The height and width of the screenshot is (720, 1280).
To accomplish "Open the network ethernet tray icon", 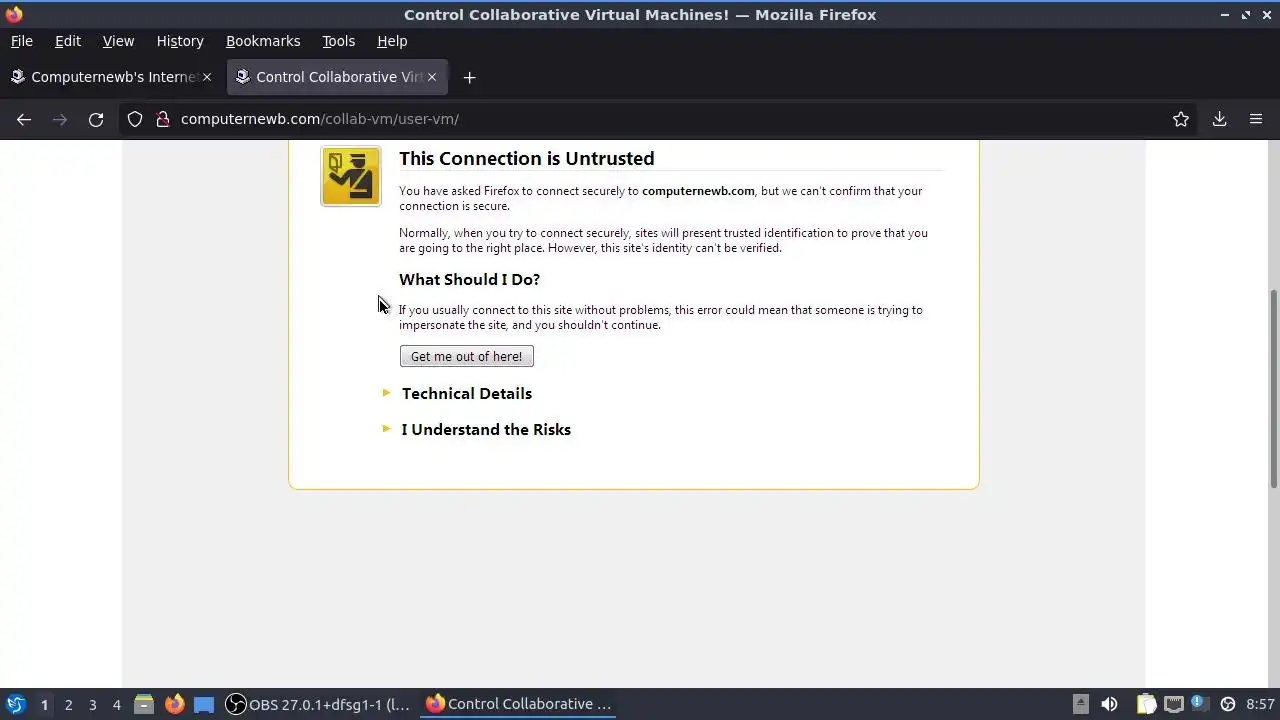I will tap(1174, 704).
